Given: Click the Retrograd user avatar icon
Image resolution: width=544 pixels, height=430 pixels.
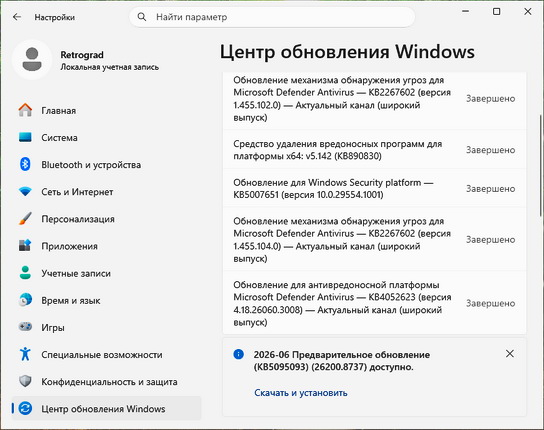Looking at the screenshot, I should click(x=32, y=59).
